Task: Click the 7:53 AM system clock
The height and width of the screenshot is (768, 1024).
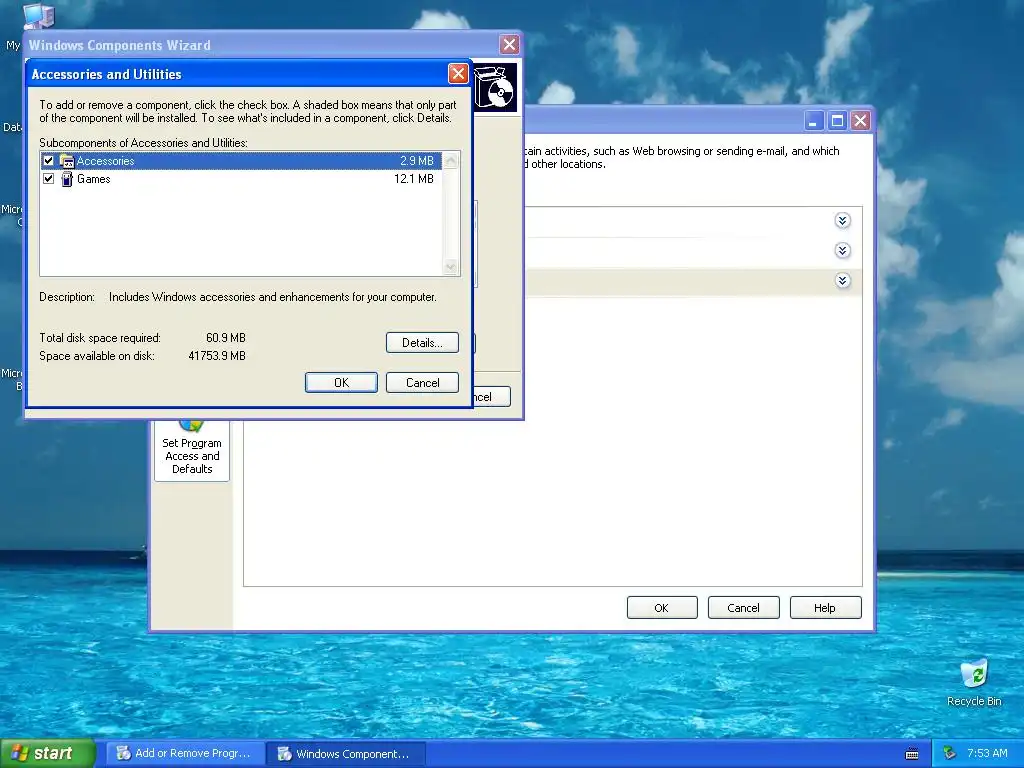Action: (987, 754)
